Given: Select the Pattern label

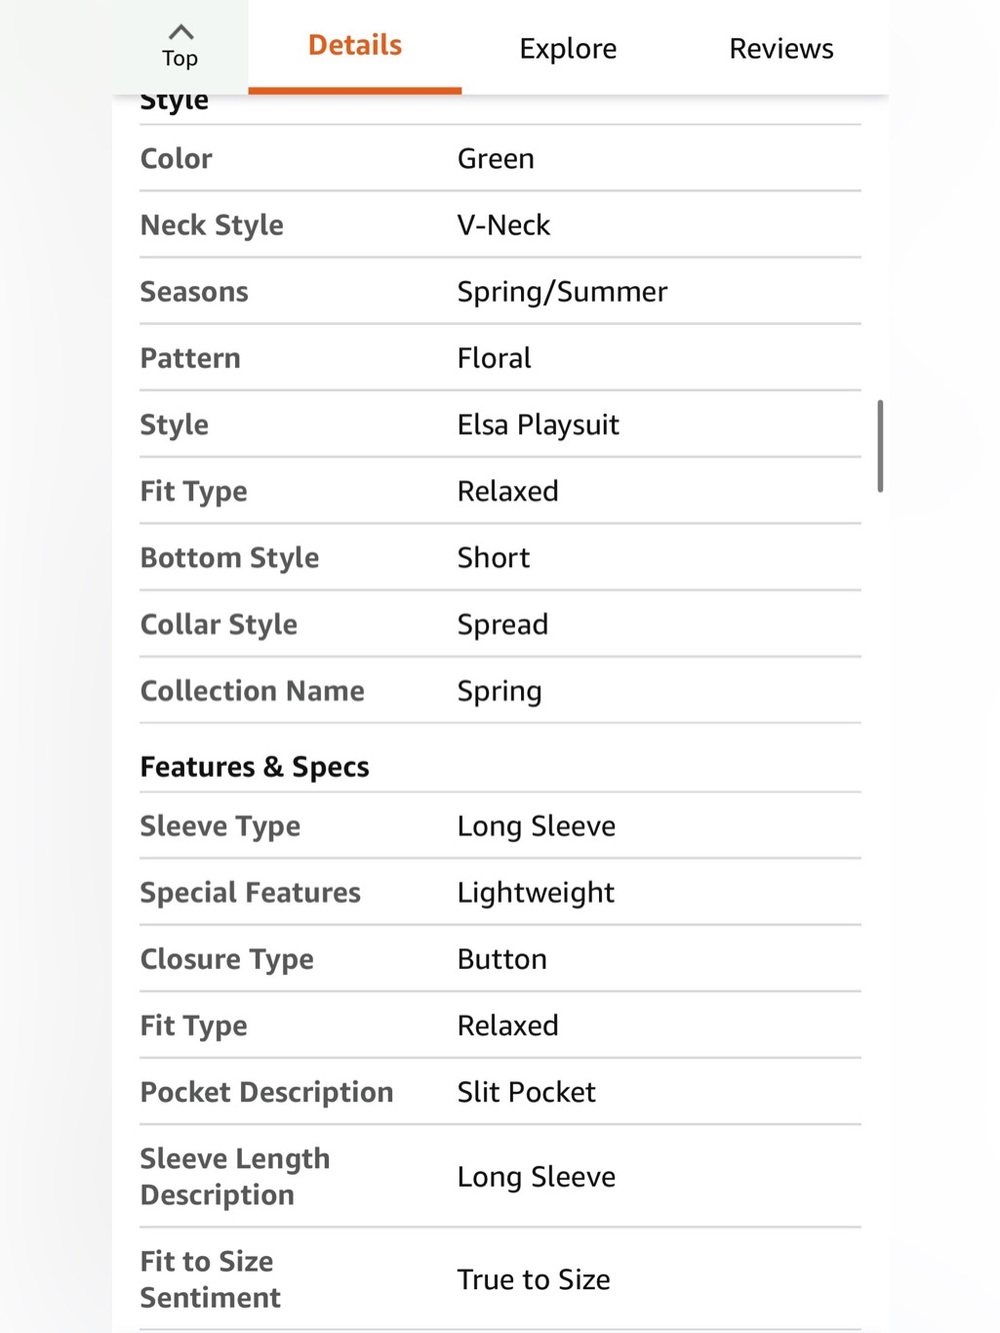Looking at the screenshot, I should pyautogui.click(x=190, y=358).
